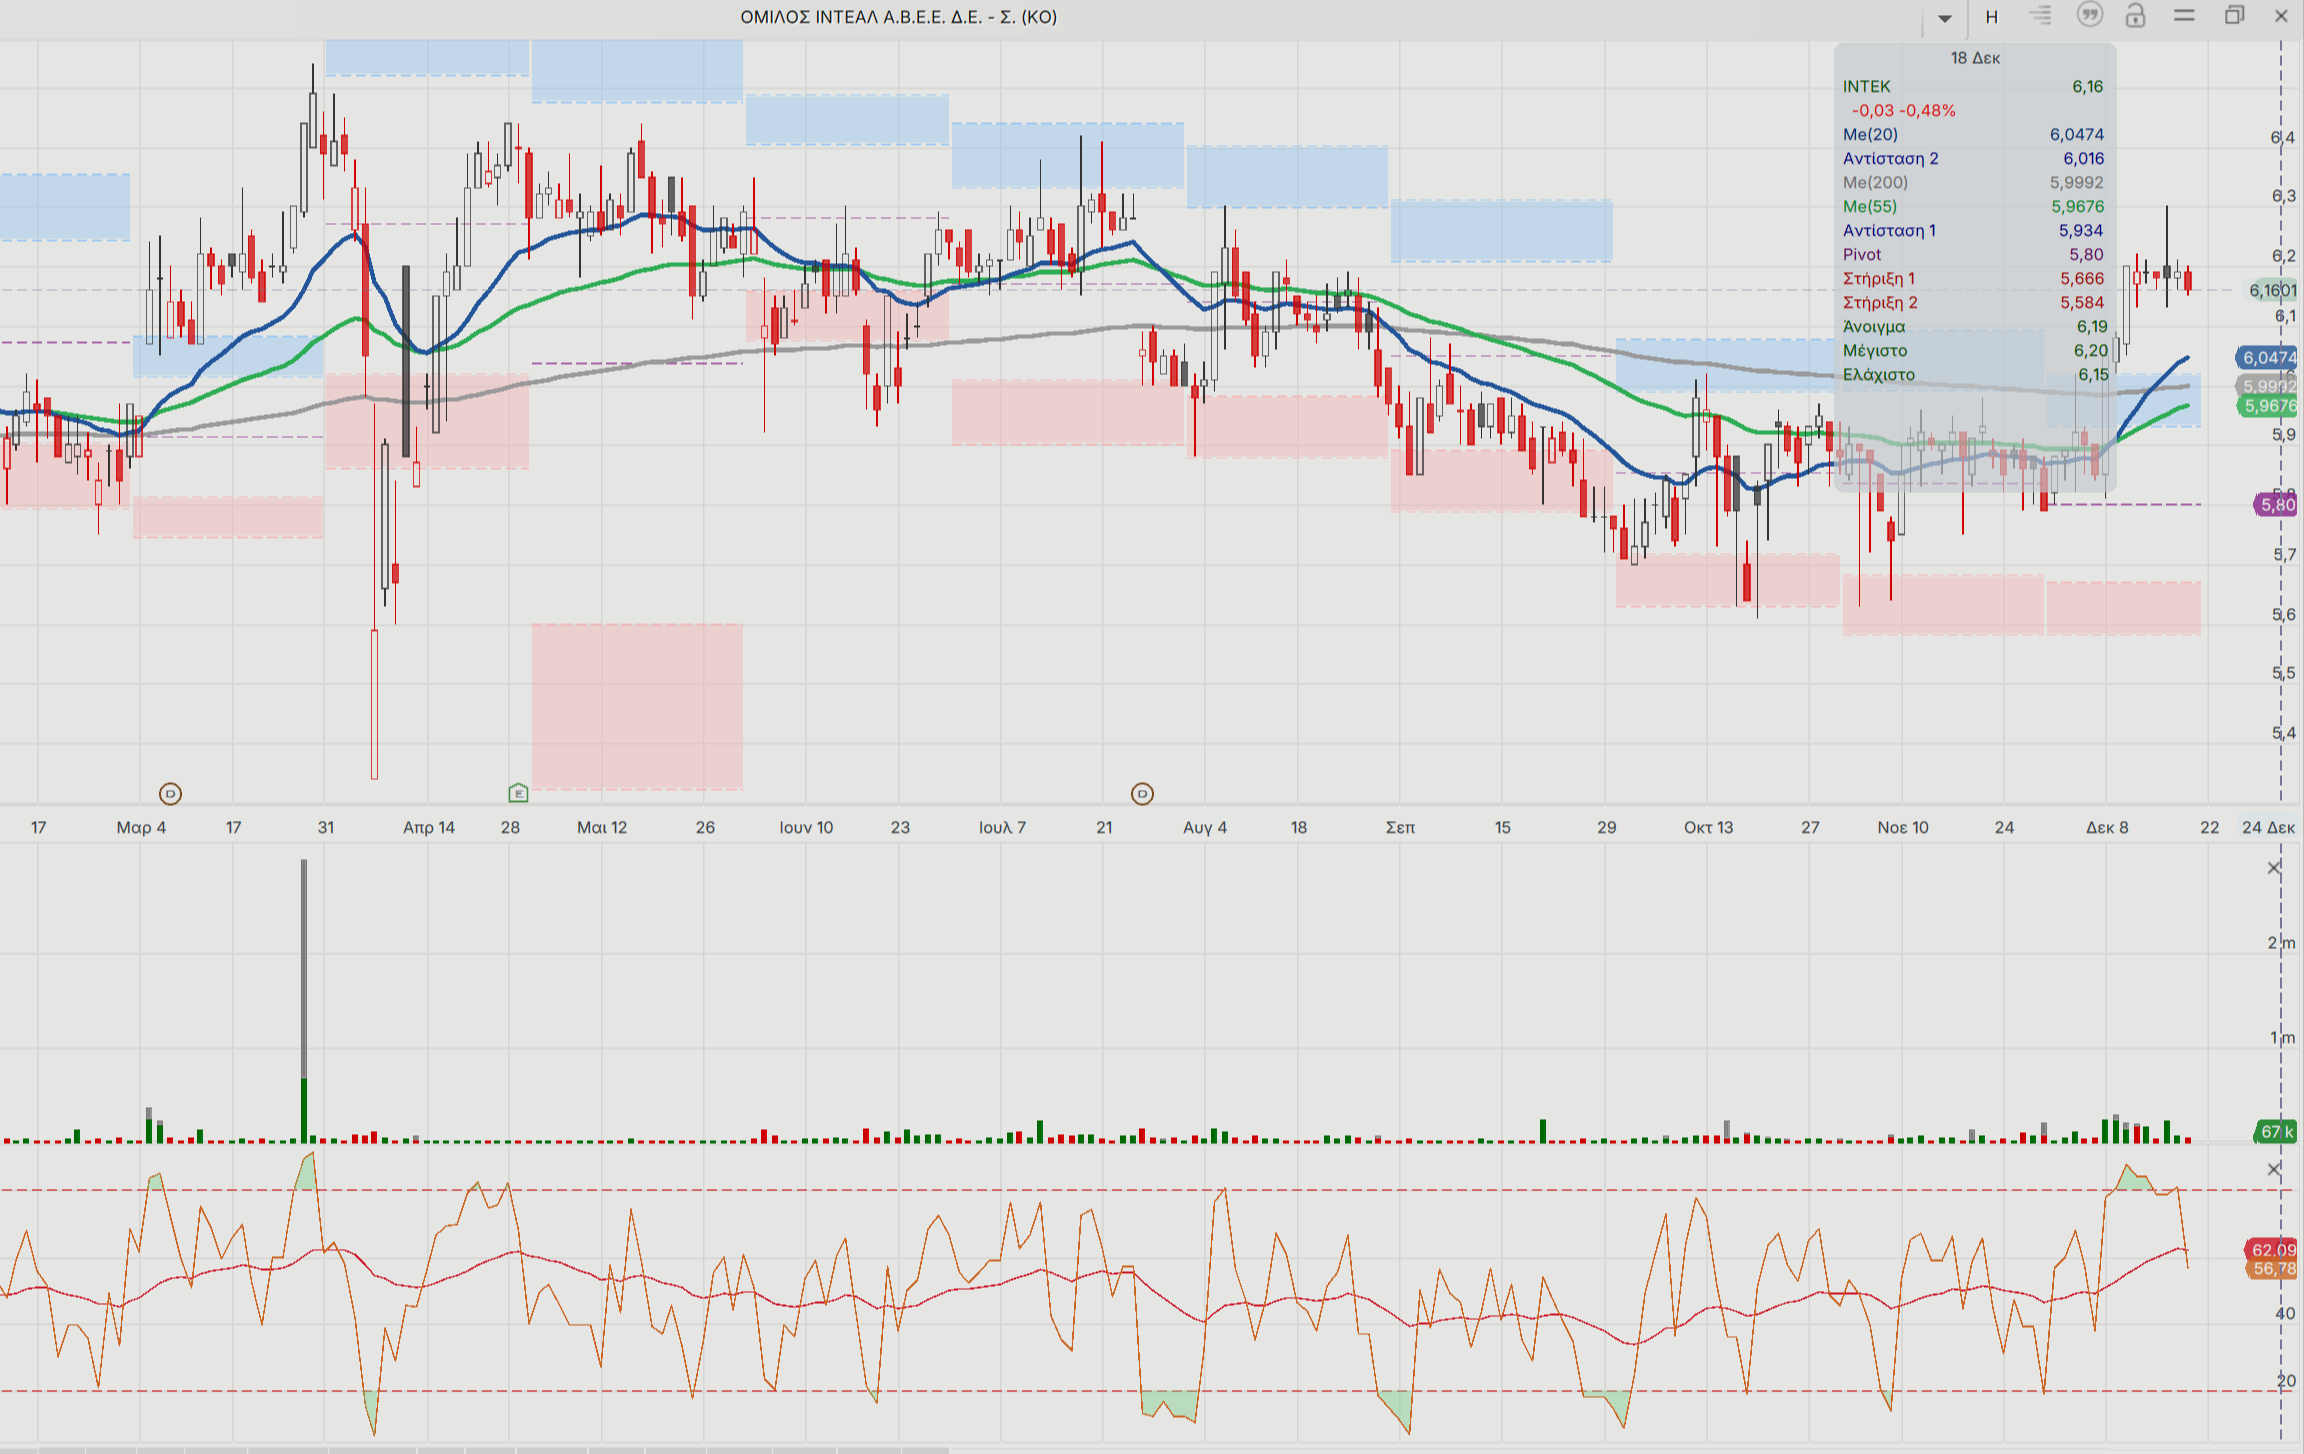Click the D dividend marker near July 21
The width and height of the screenshot is (2304, 1454).
[1142, 794]
